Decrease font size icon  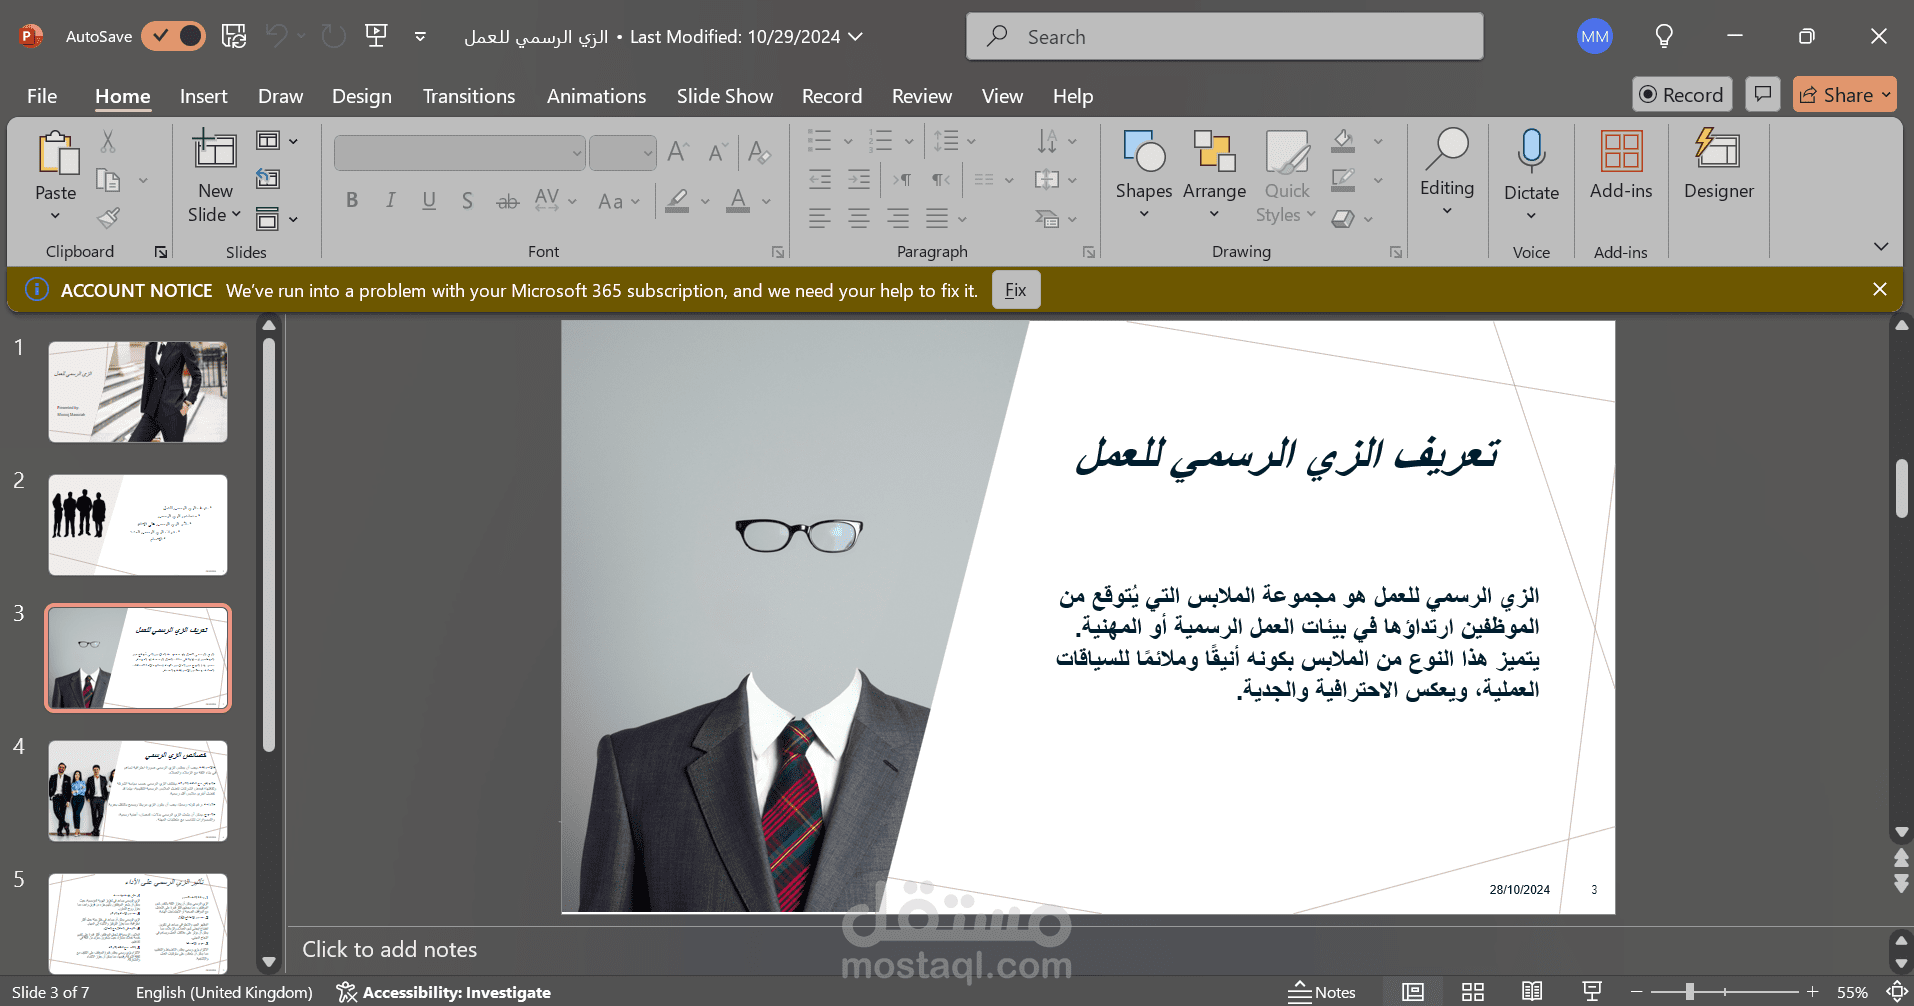point(717,152)
